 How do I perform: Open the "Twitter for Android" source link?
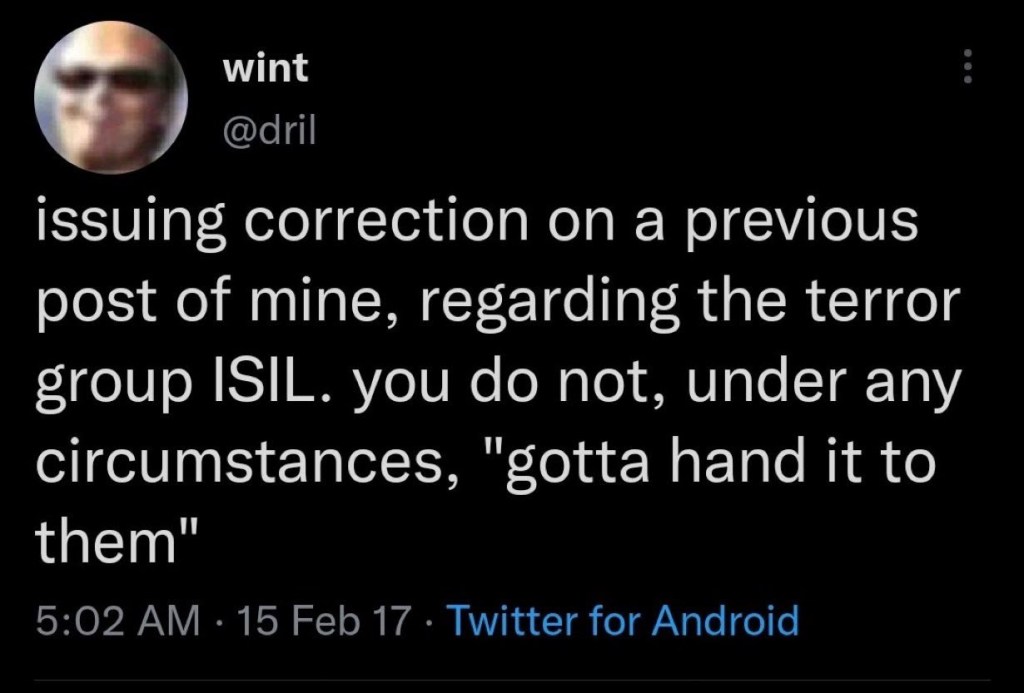point(622,621)
